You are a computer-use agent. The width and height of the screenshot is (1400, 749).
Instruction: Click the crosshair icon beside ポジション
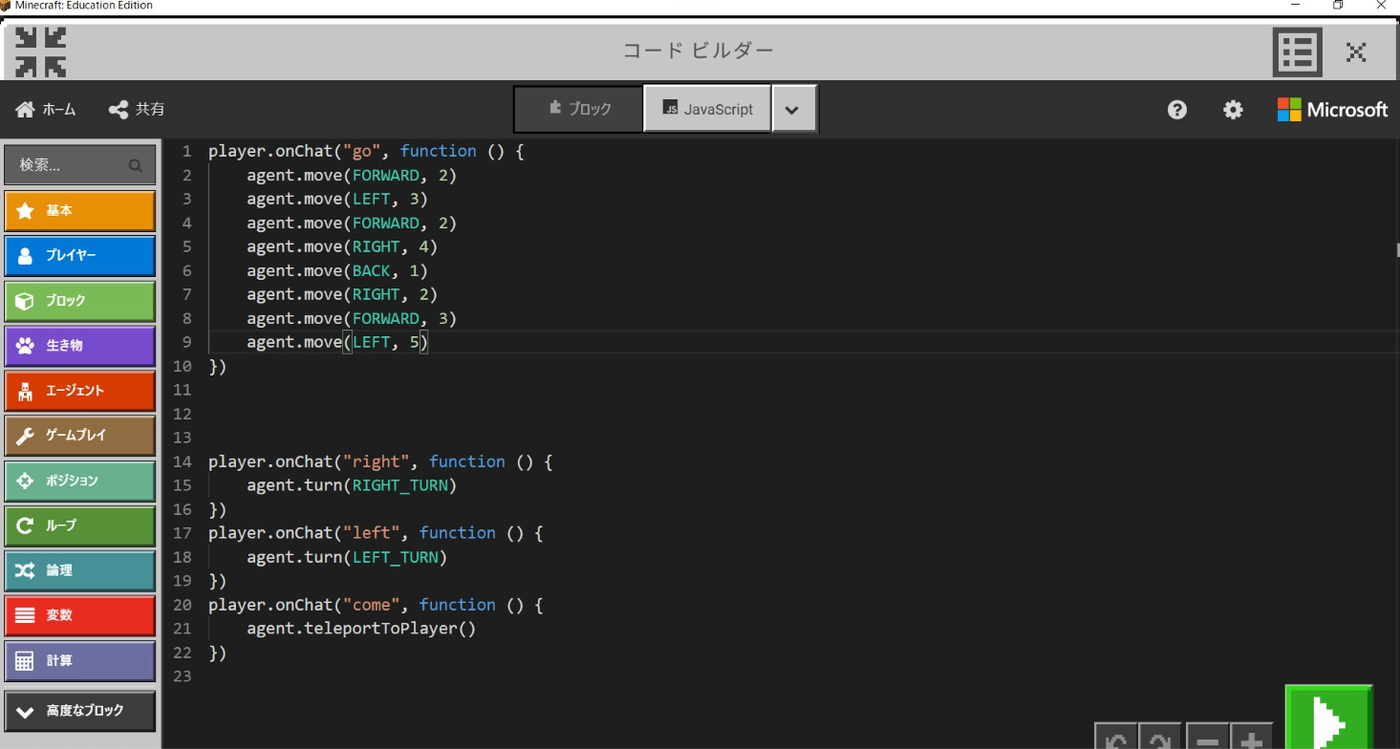25,481
